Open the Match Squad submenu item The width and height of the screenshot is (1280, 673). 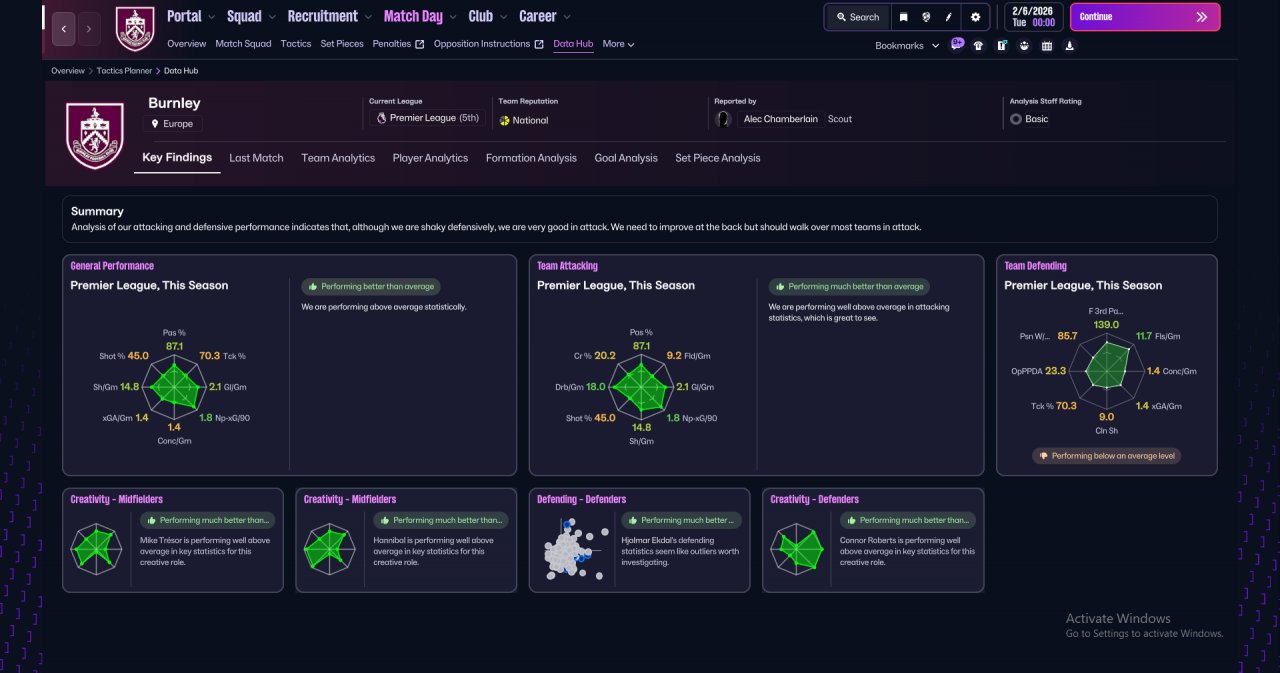243,44
